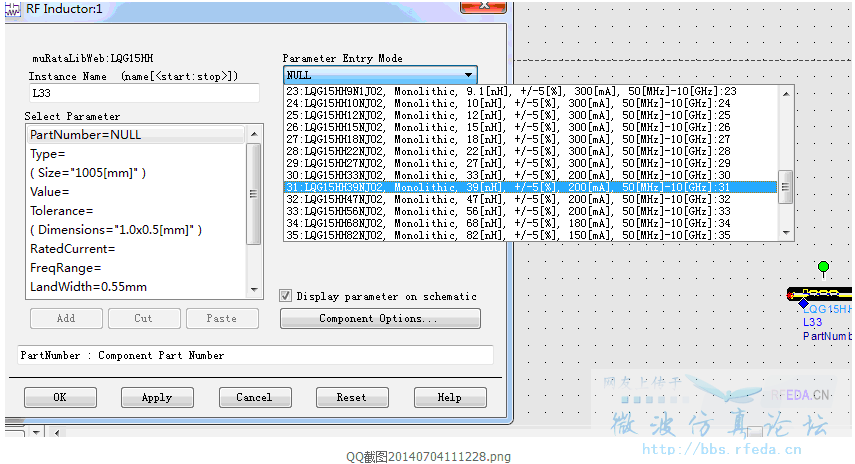Image resolution: width=855 pixels, height=464 pixels.
Task: Select part 30 LQG15HH33NJ02, 33 nH
Action: pos(531,175)
